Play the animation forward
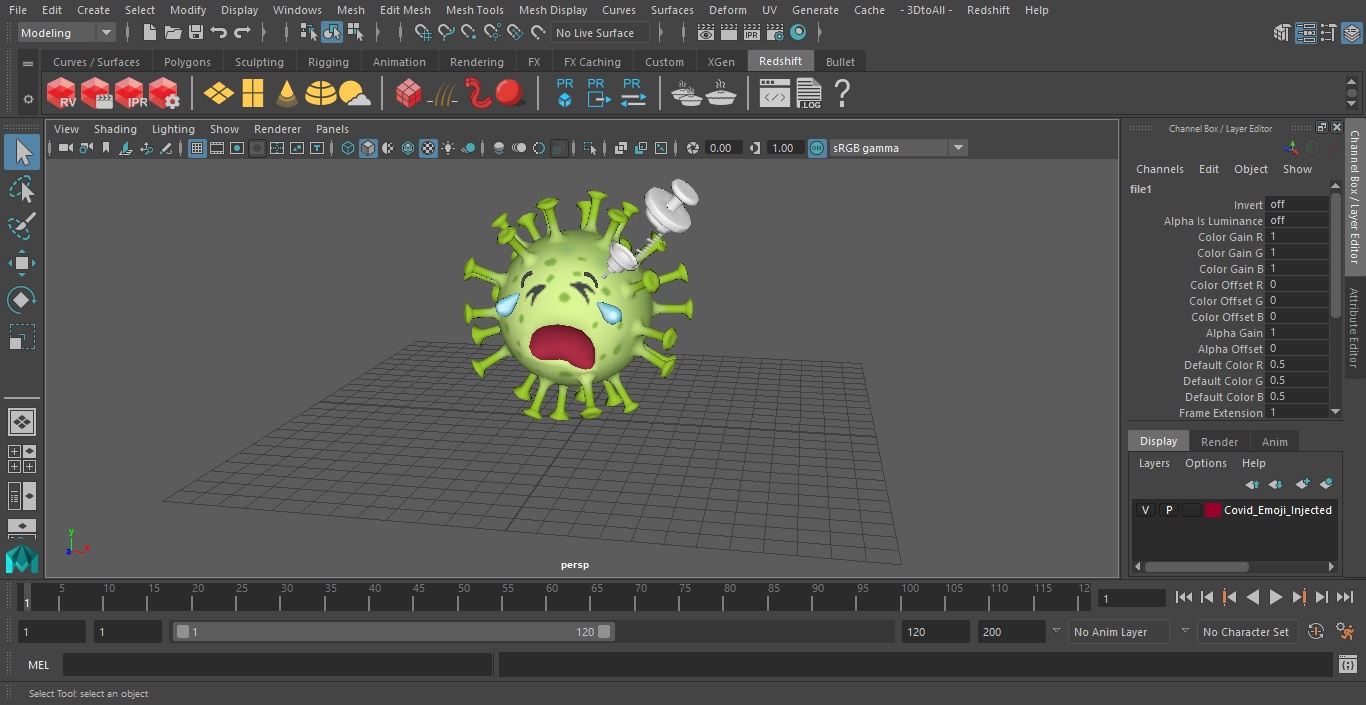The height and width of the screenshot is (705, 1366). [x=1276, y=597]
